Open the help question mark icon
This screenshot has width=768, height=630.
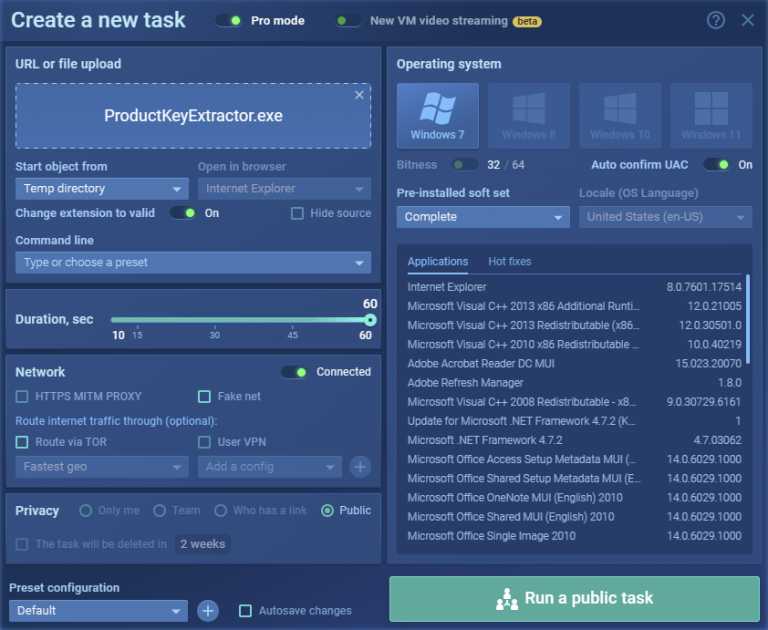point(715,20)
